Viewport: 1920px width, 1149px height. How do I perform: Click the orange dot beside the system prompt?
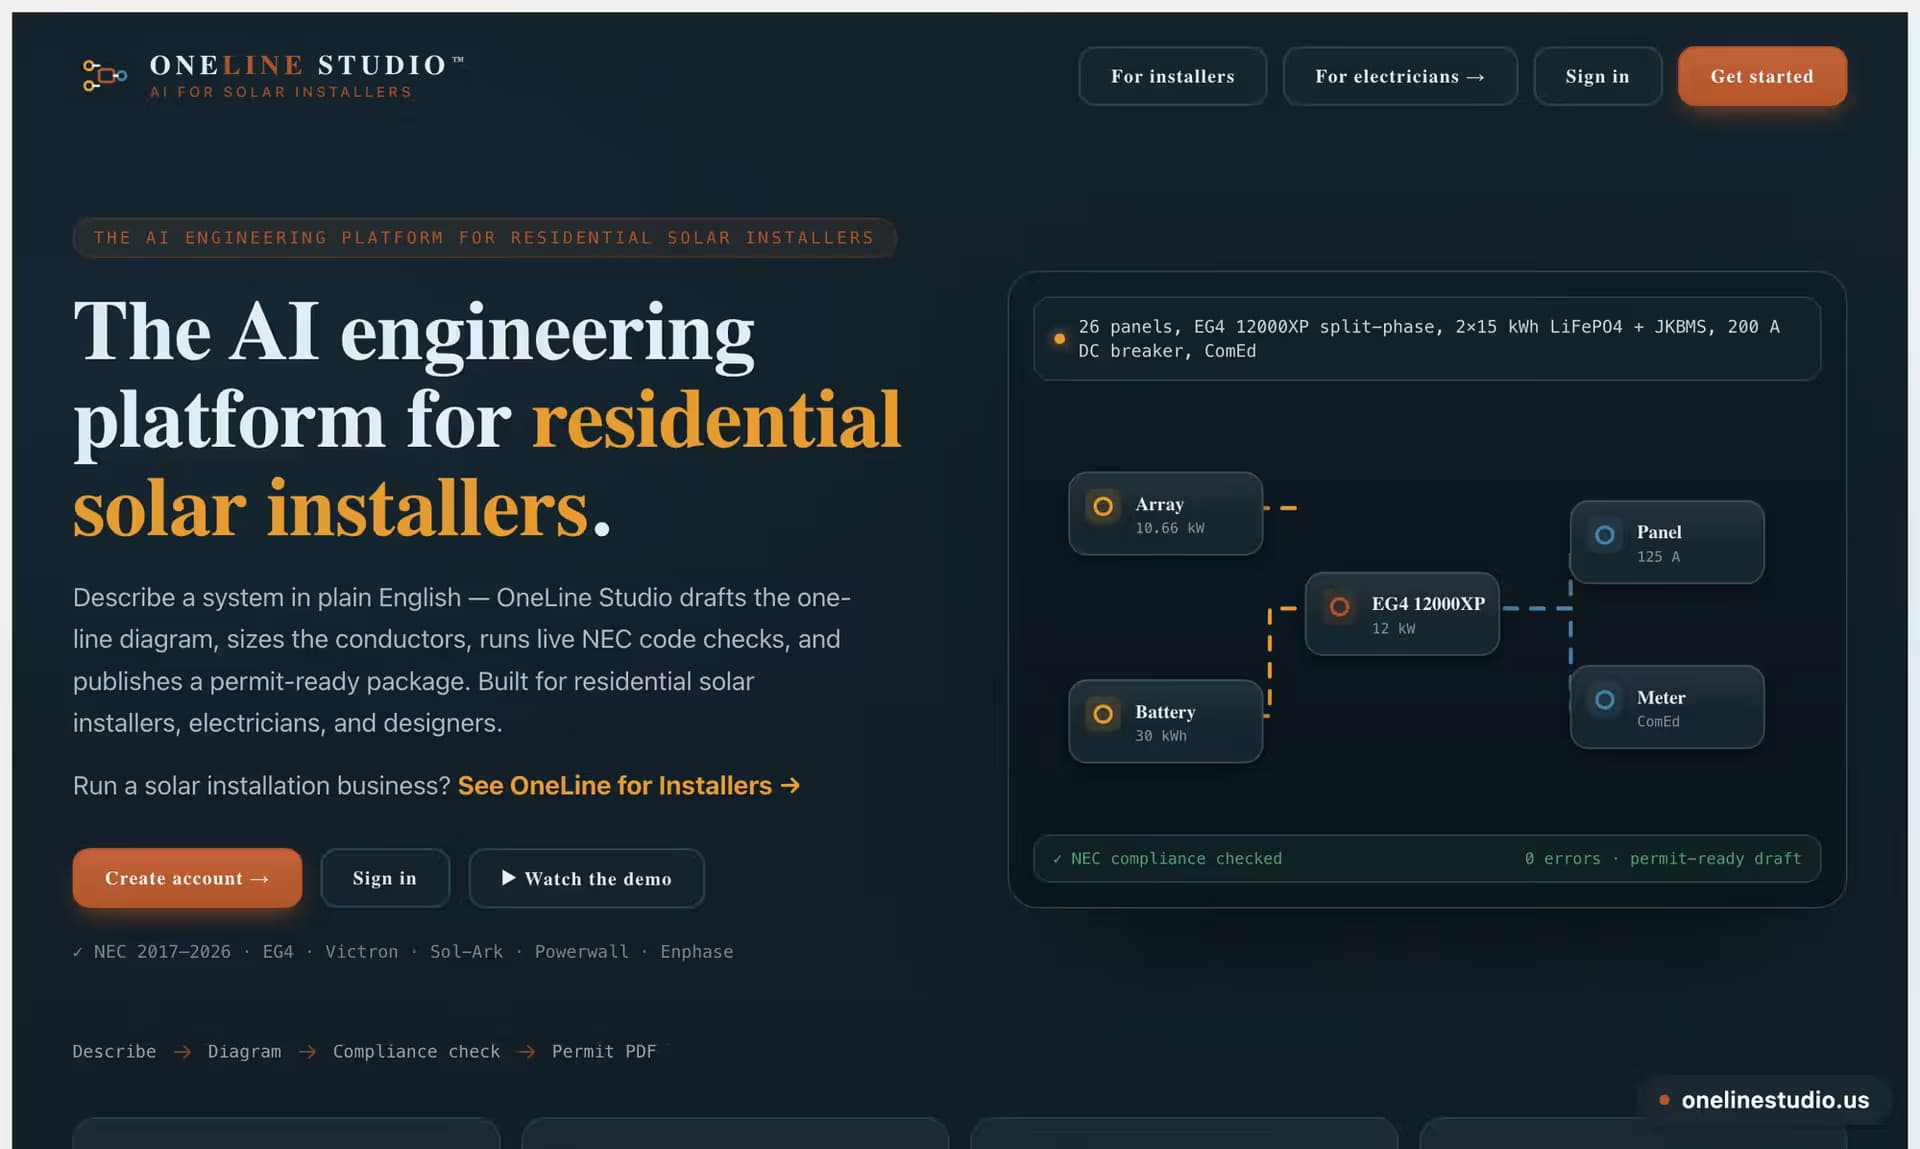(x=1059, y=339)
